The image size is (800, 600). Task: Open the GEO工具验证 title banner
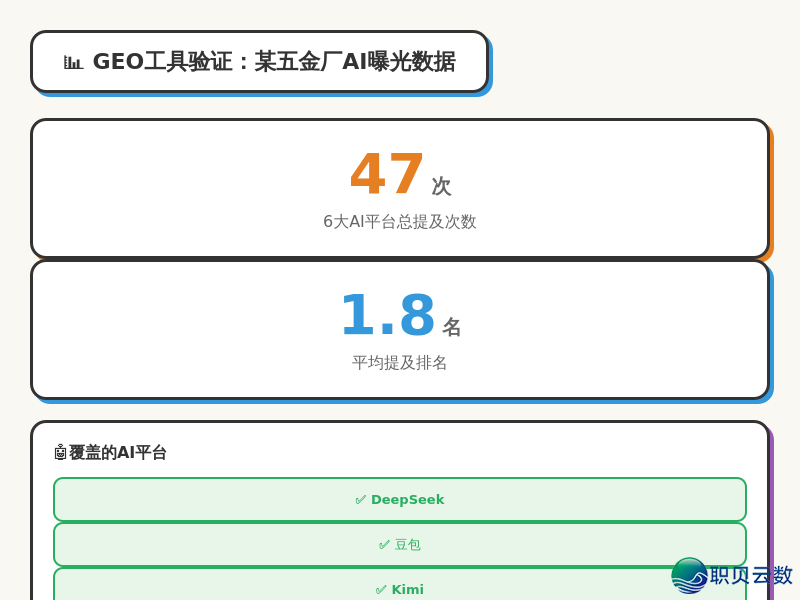point(260,62)
